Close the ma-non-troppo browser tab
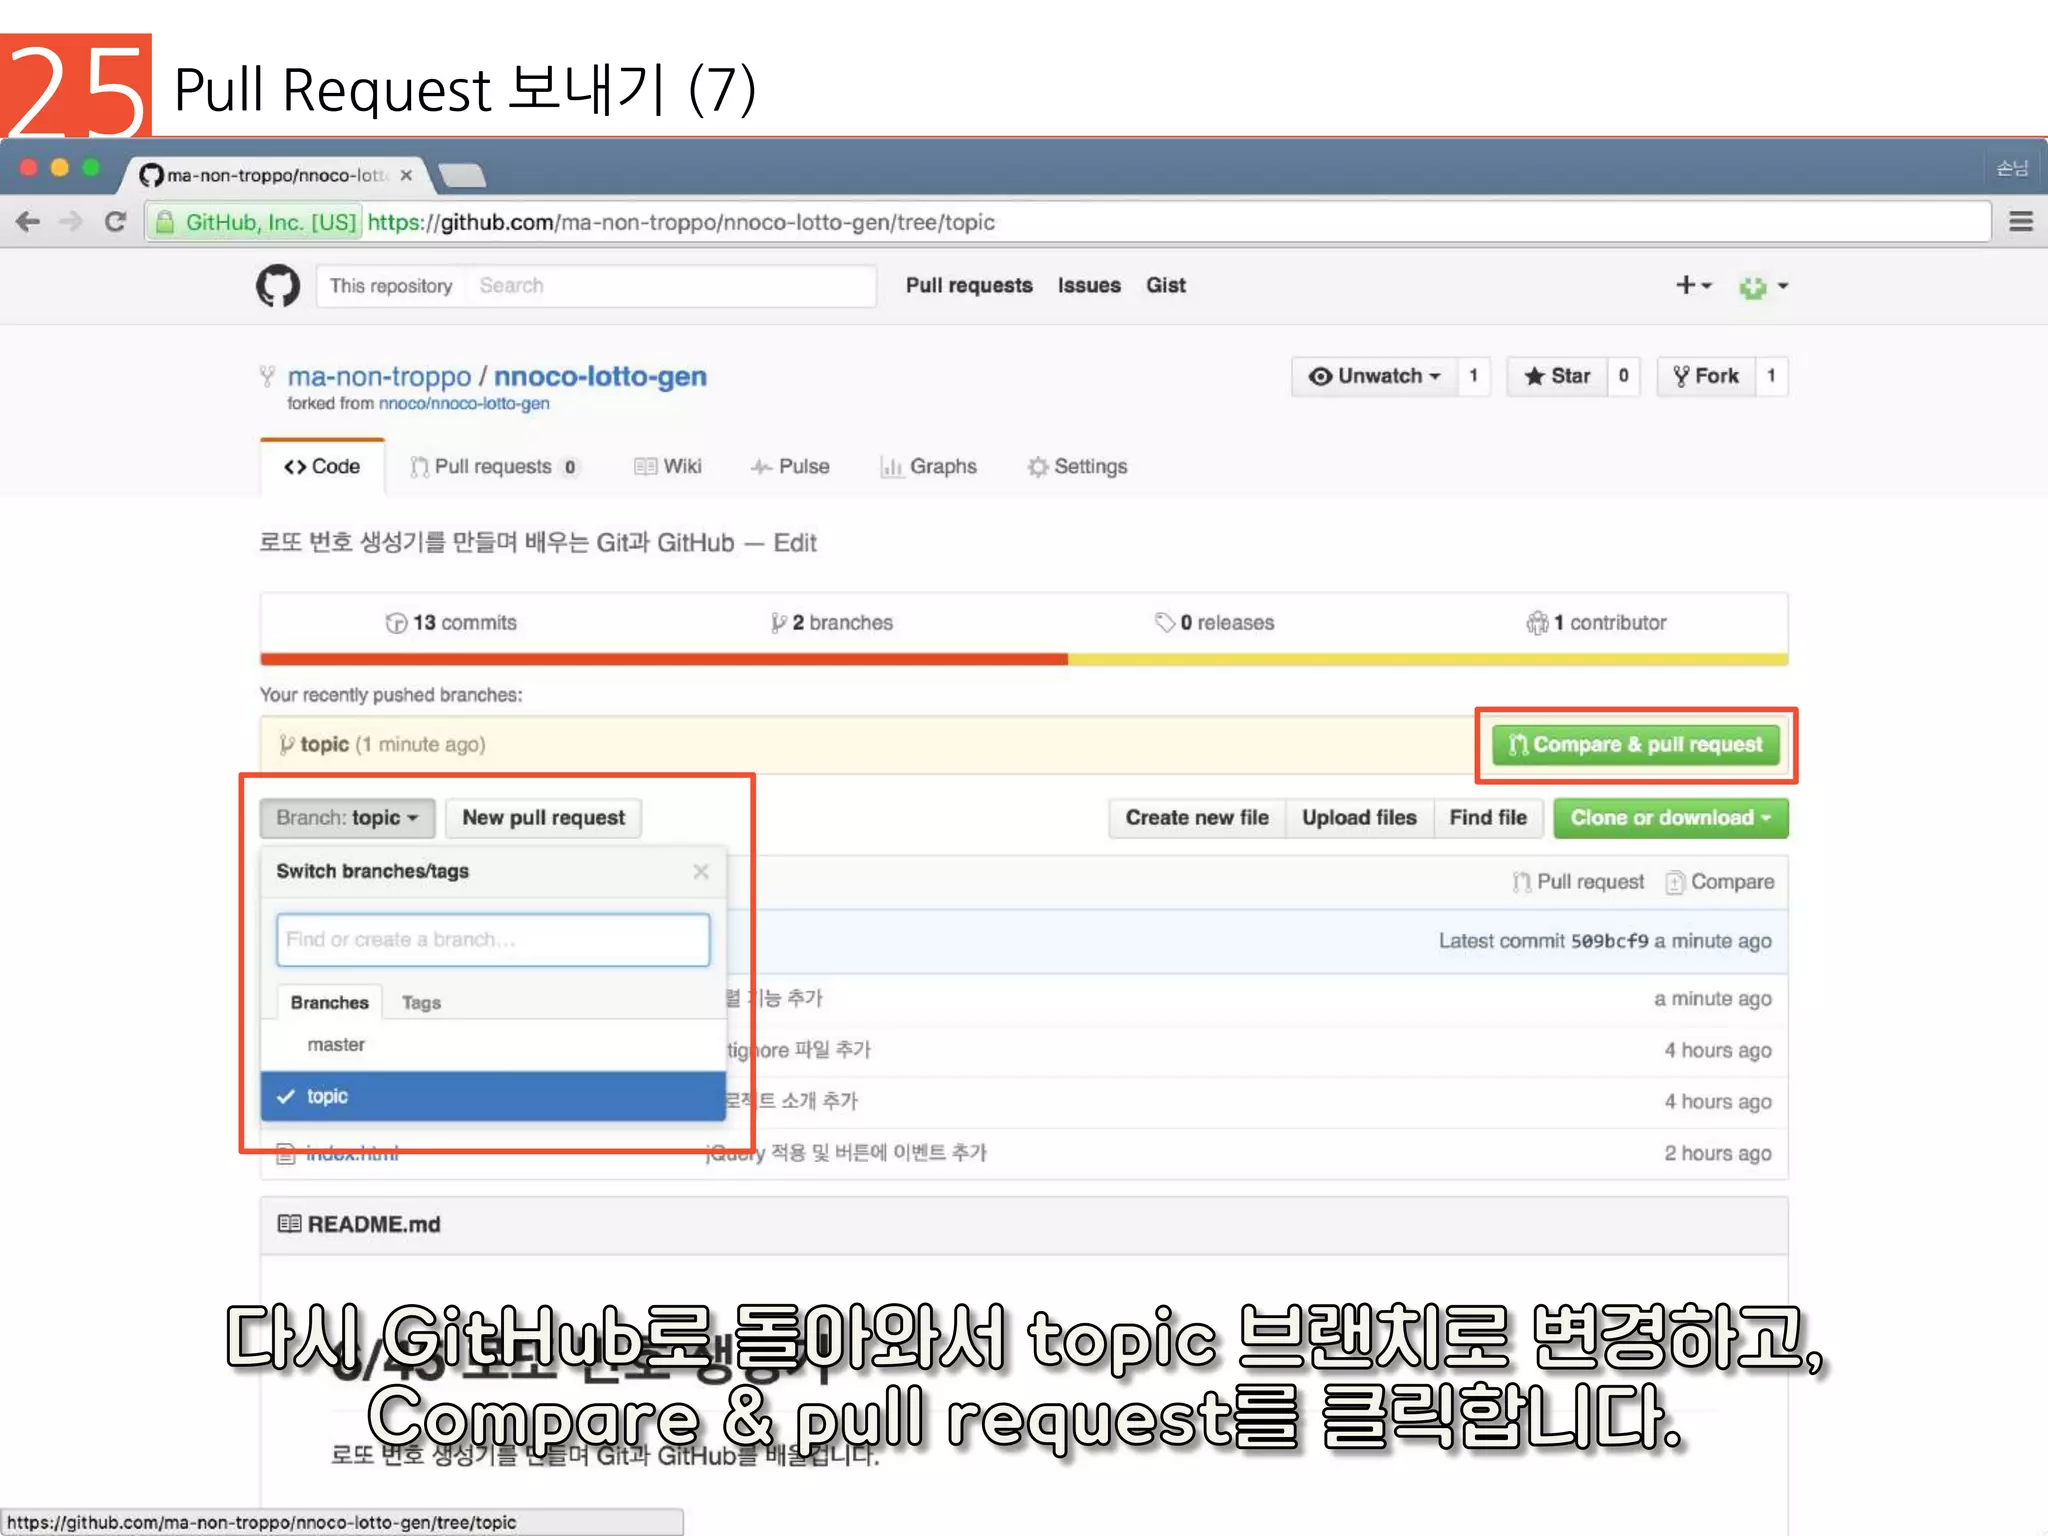This screenshot has width=2048, height=1536. point(406,175)
